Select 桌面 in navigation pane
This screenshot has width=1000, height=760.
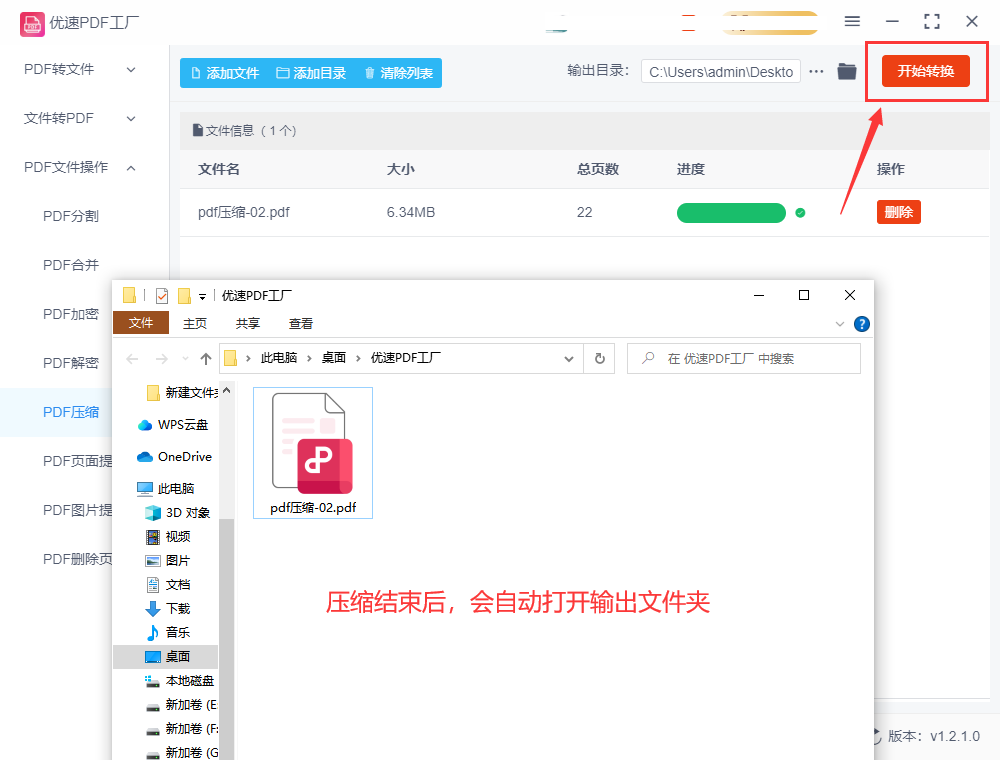click(166, 657)
